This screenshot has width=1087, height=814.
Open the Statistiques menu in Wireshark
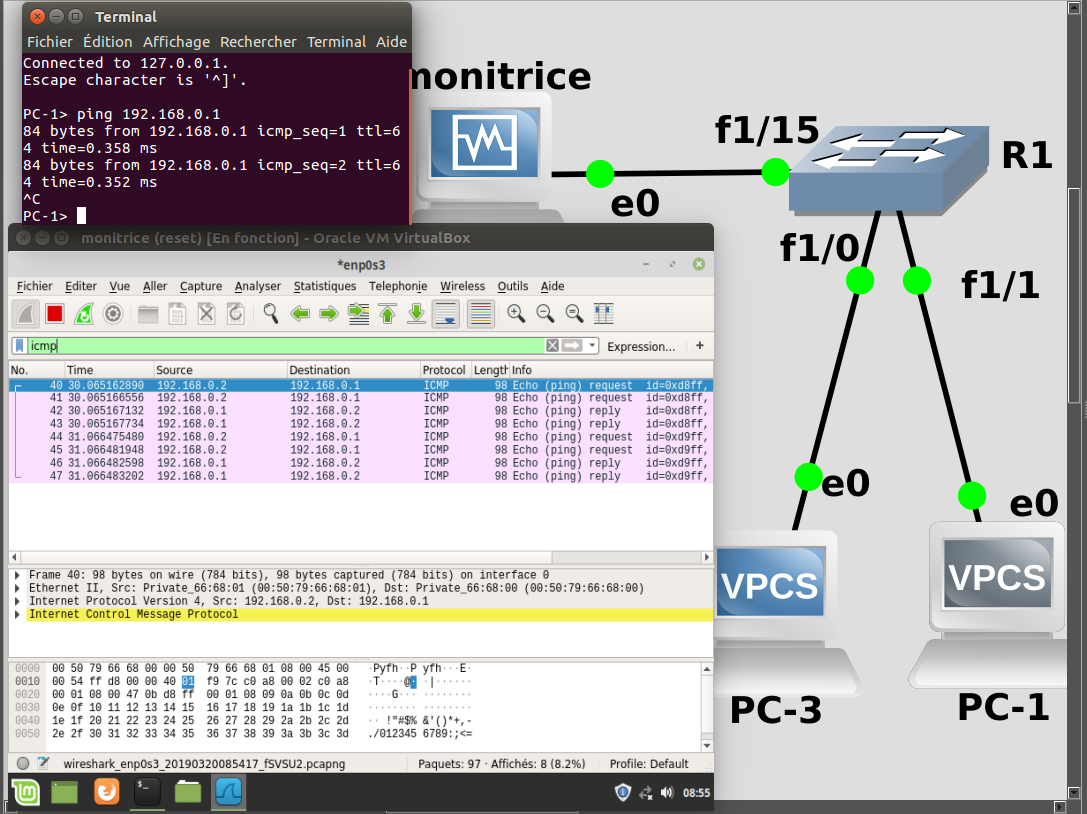[x=325, y=286]
